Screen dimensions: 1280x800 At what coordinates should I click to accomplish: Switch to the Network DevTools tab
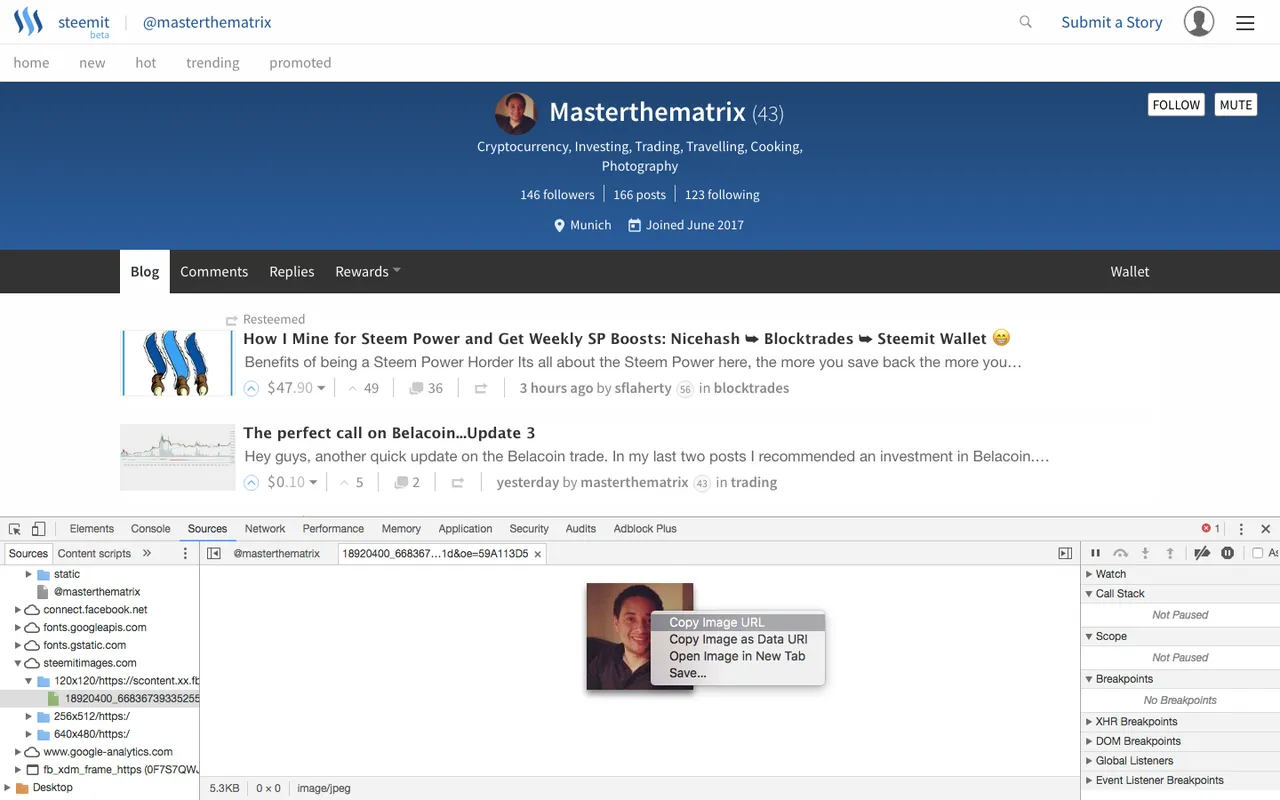265,529
